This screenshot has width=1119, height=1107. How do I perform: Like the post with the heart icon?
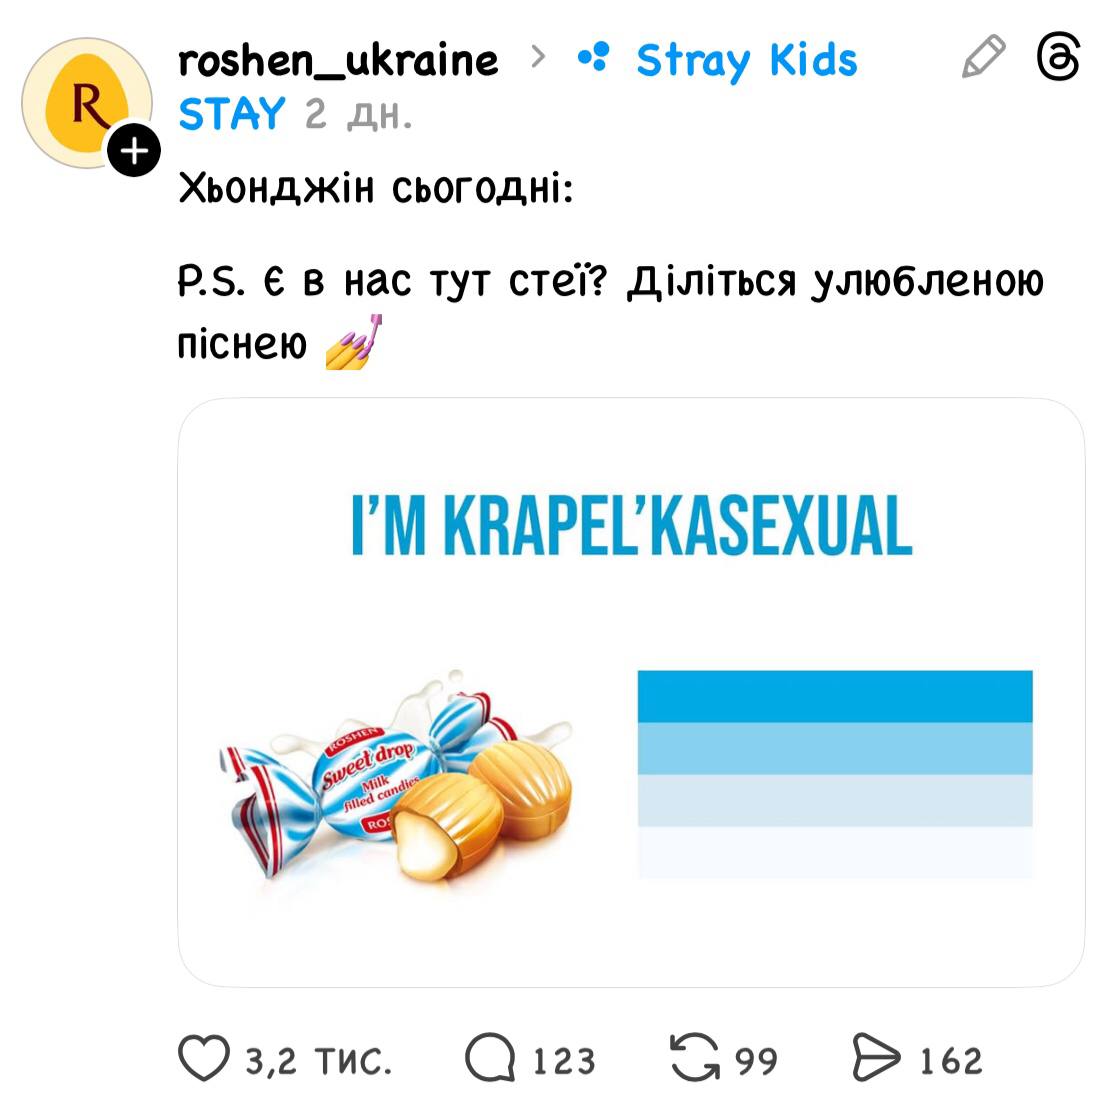point(203,1060)
